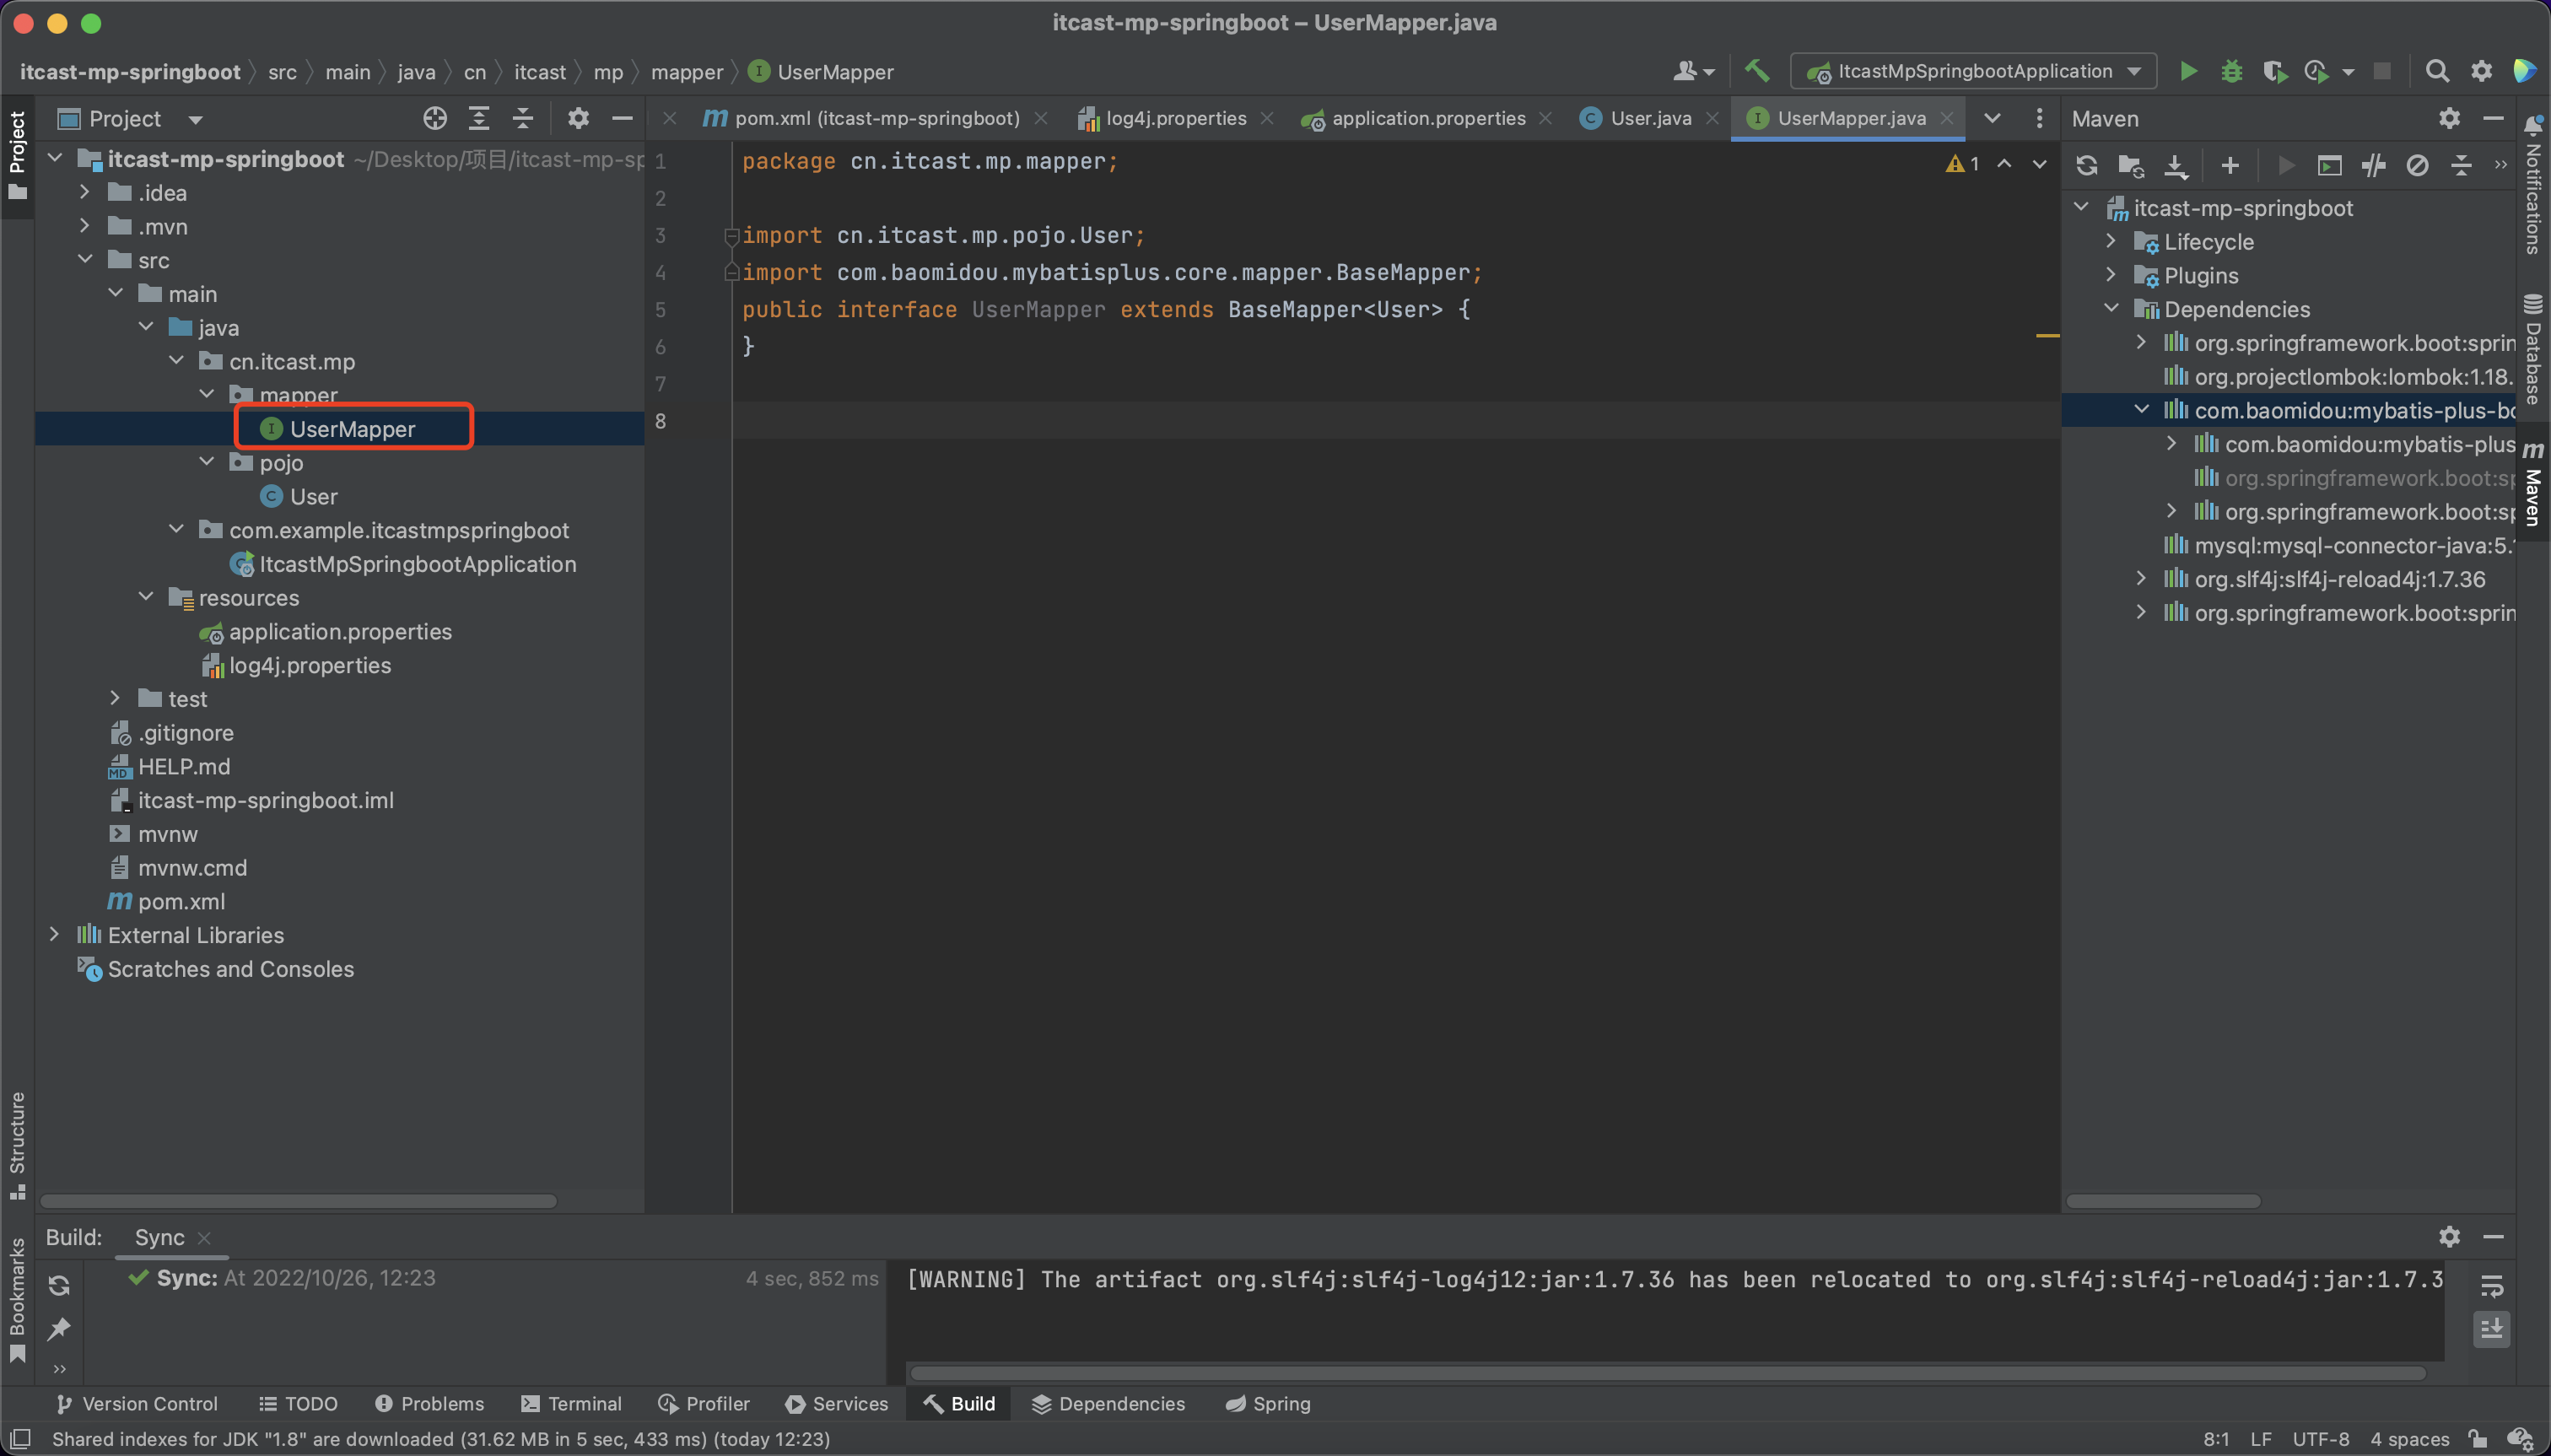This screenshot has width=2551, height=1456.
Task: Click the green Run application icon
Action: (2188, 71)
